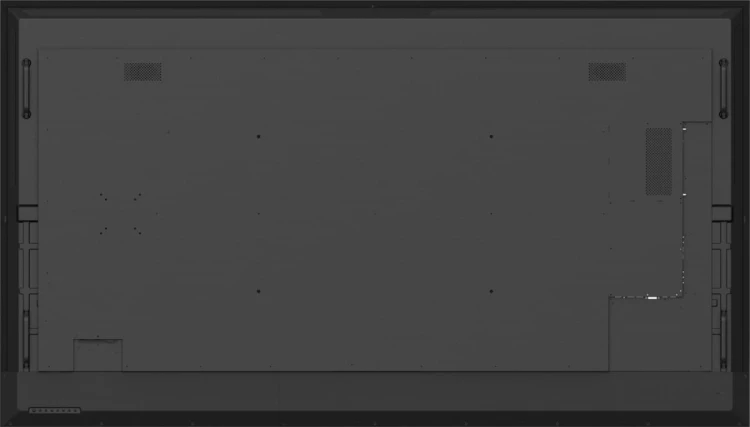The width and height of the screenshot is (750, 427).
Task: Click the left carrying handle
Action: [27, 88]
